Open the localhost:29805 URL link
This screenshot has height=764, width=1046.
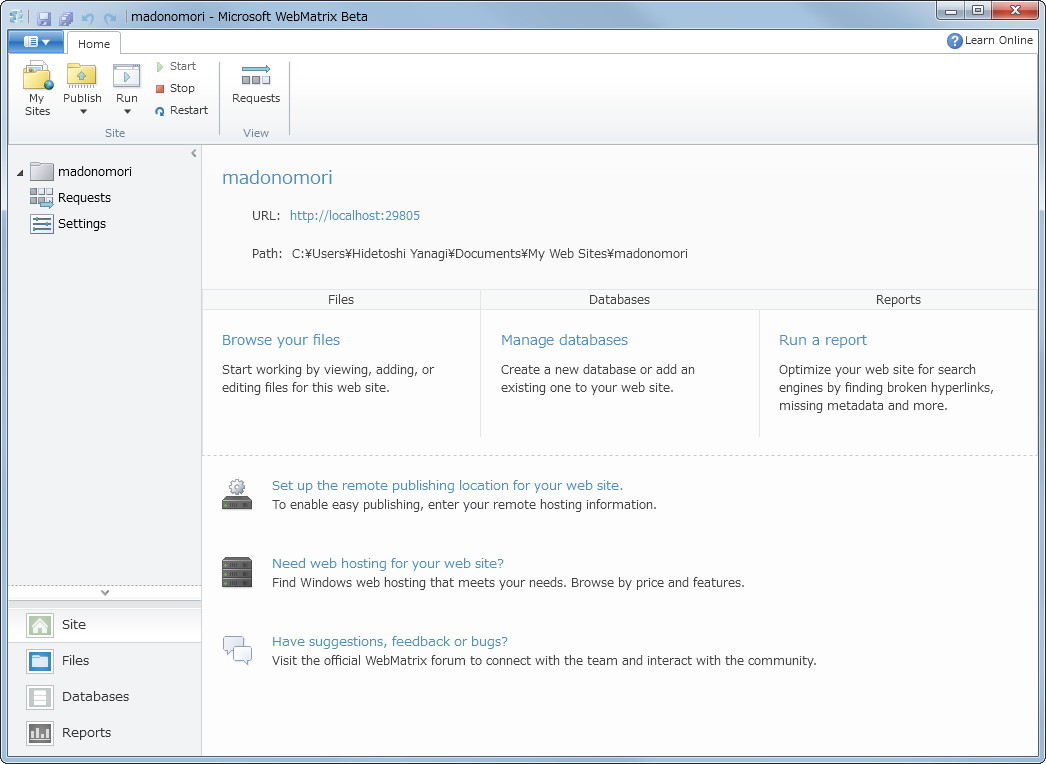click(x=355, y=215)
